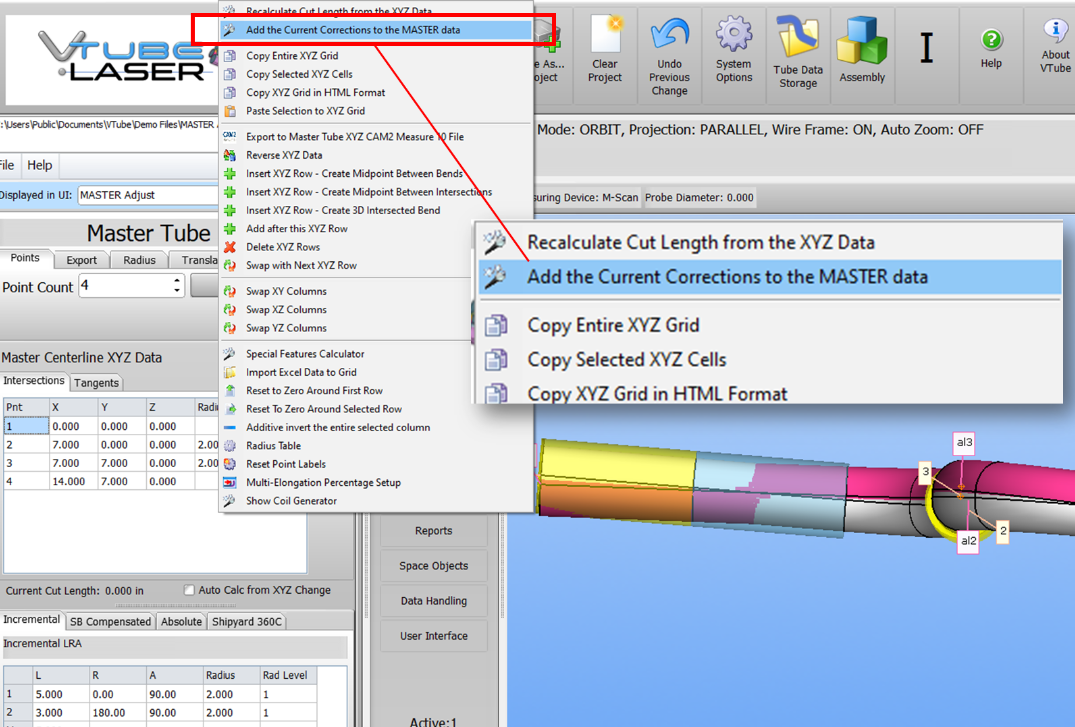Click the minus icon for Additive invert the entire selected column
Viewport: 1075px width, 727px height.
tap(230, 427)
